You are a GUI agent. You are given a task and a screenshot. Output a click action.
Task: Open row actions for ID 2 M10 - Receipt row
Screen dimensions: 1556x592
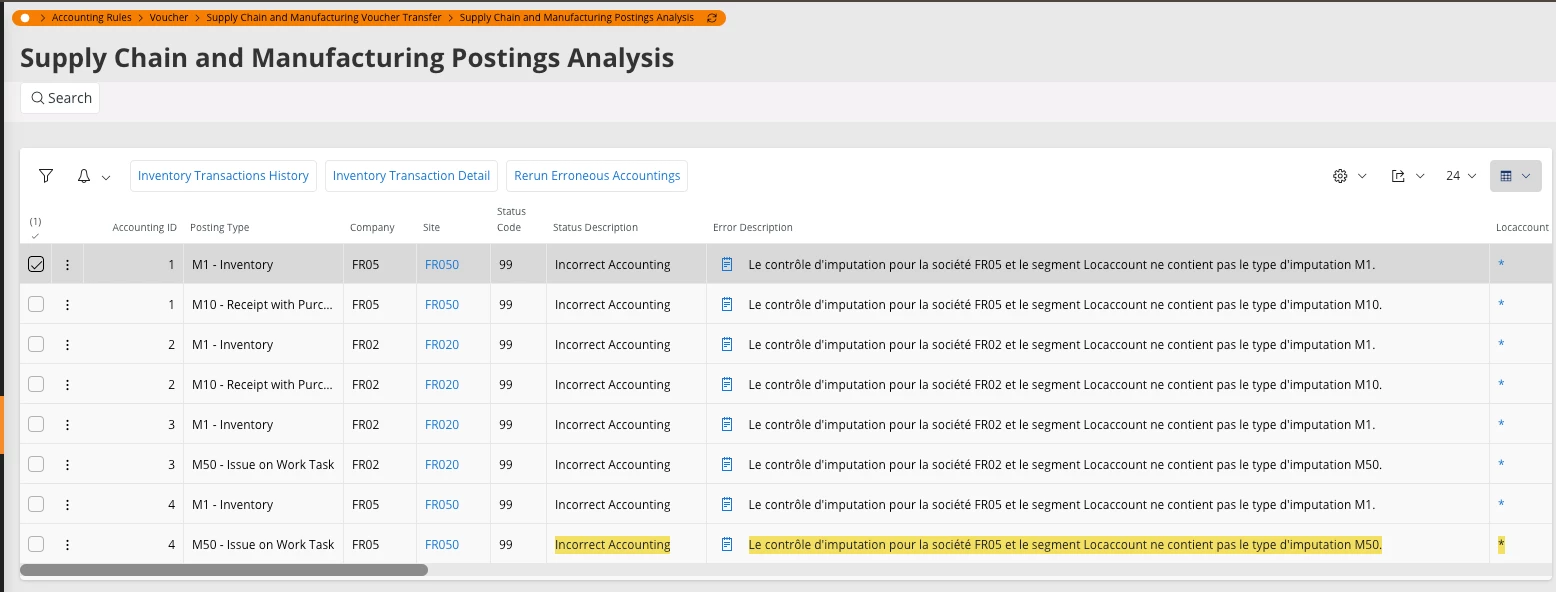pos(67,385)
